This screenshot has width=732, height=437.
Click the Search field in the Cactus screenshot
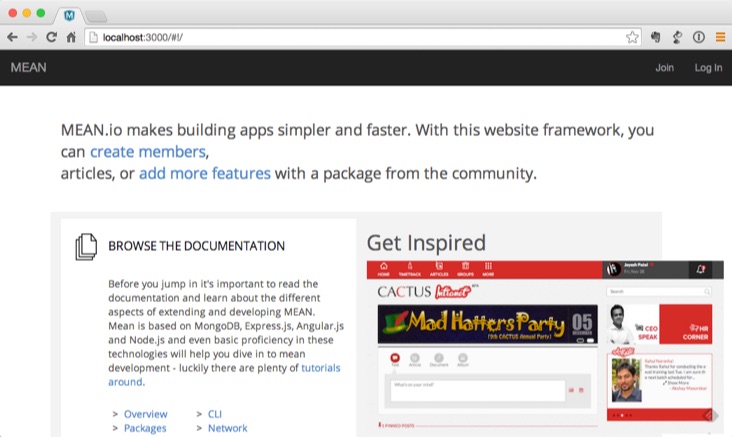point(659,291)
